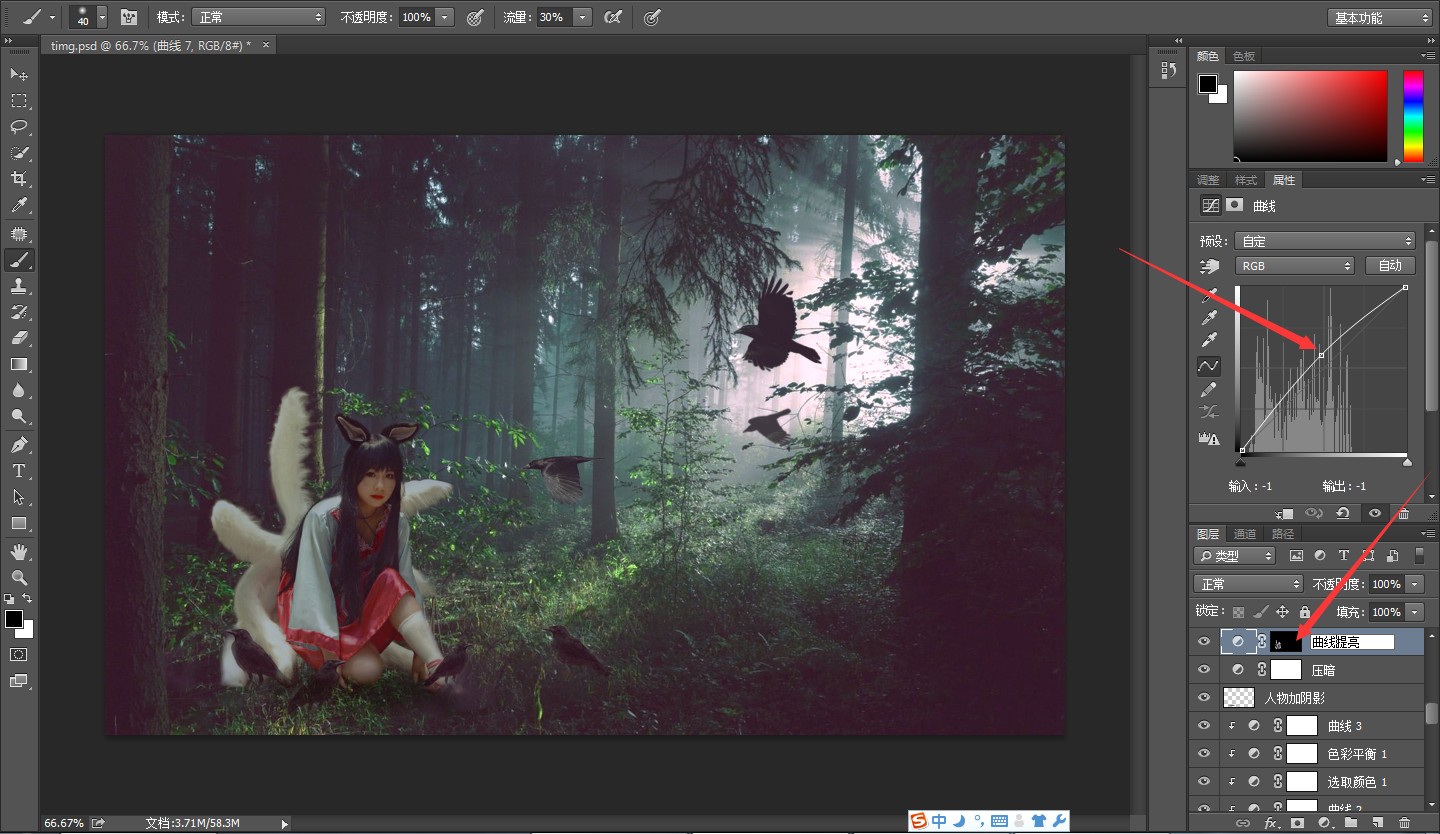Select the Rectangle shape tool

click(19, 523)
